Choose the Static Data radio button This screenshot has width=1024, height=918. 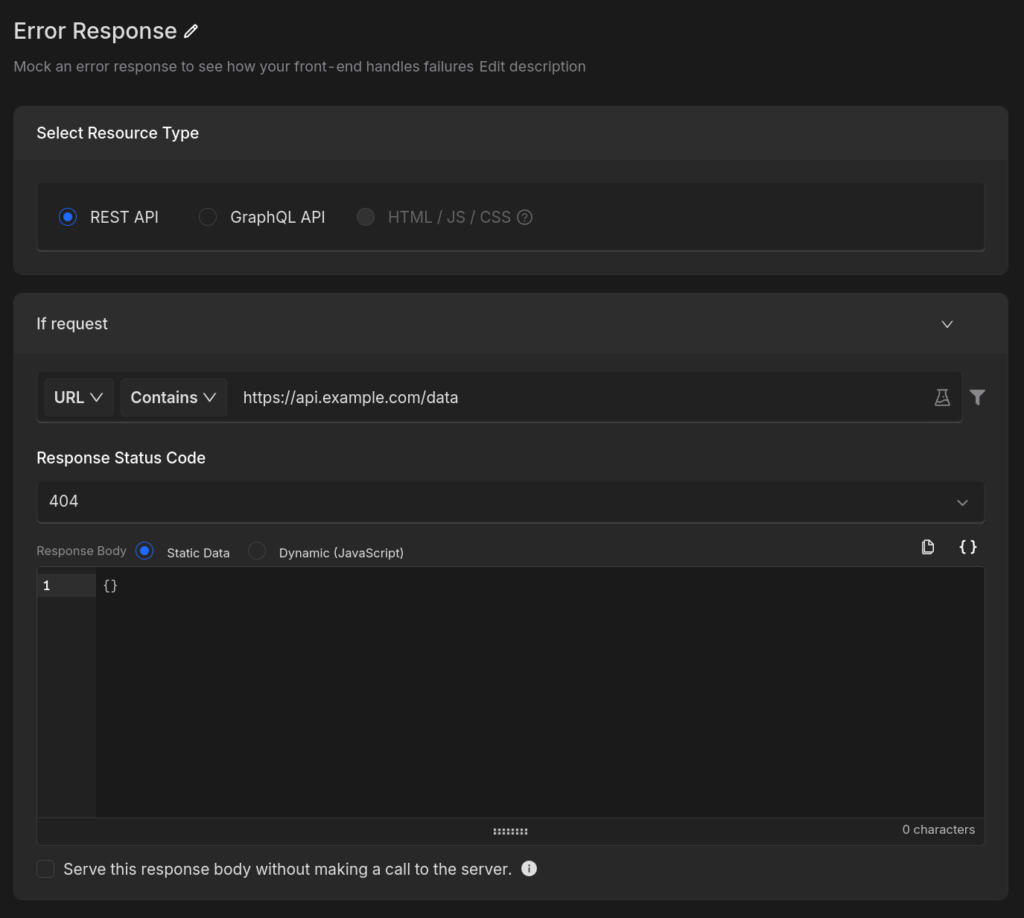(x=144, y=551)
